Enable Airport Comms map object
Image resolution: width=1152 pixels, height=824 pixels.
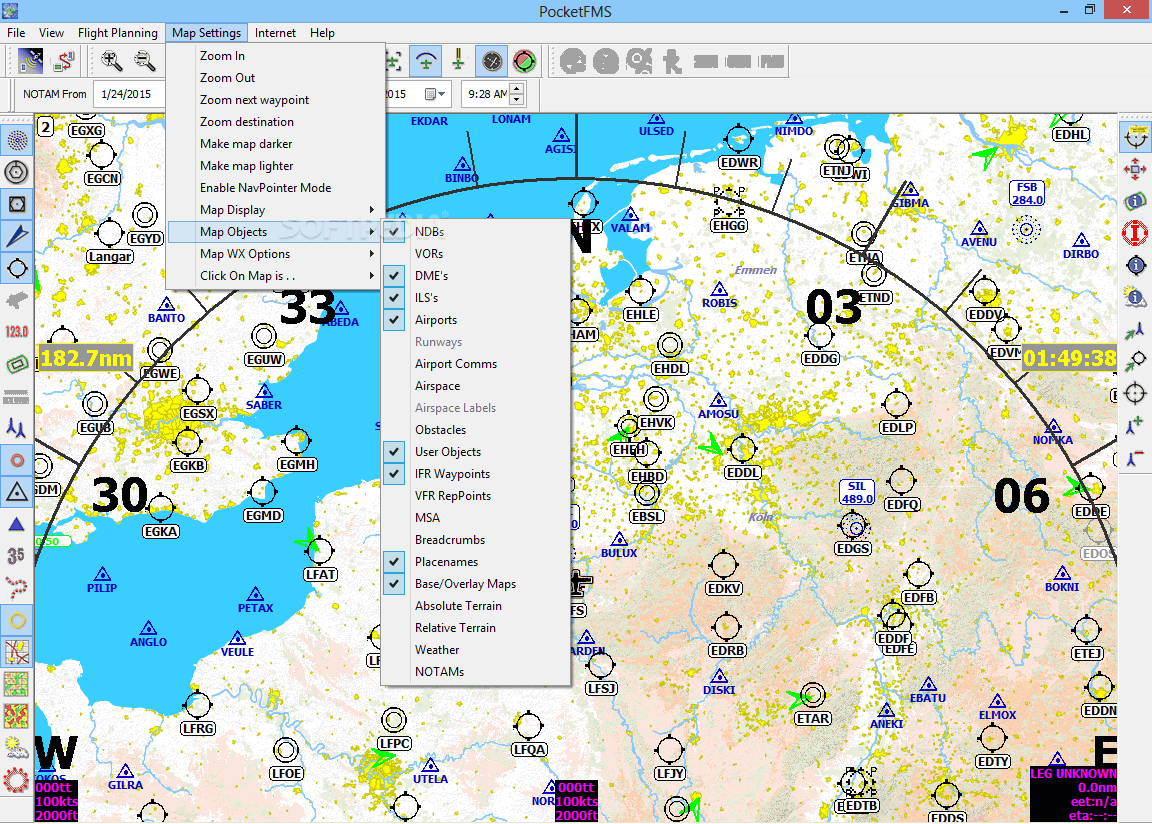475,364
